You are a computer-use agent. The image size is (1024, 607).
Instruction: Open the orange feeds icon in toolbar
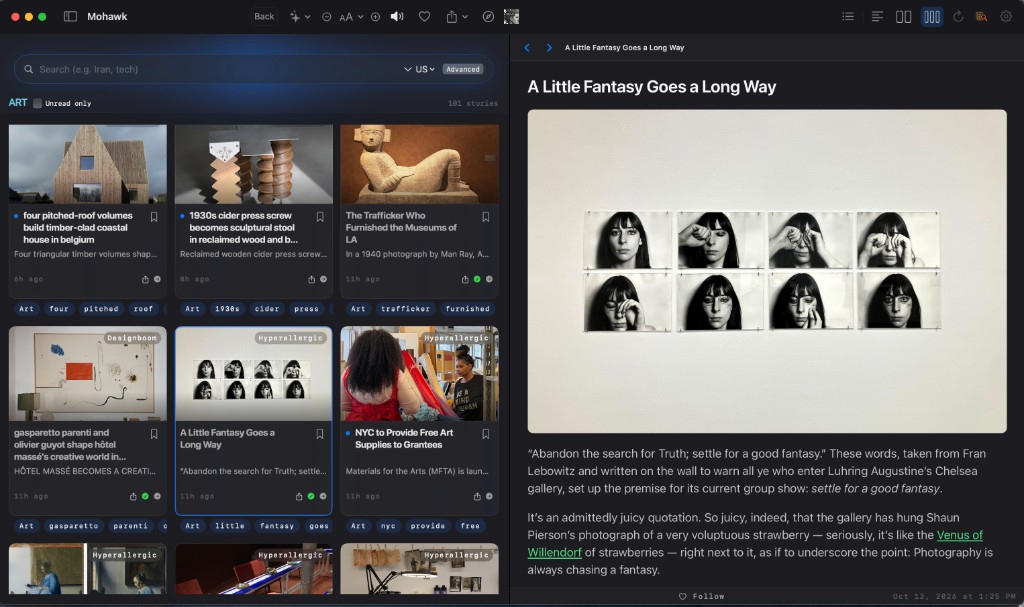coord(981,16)
